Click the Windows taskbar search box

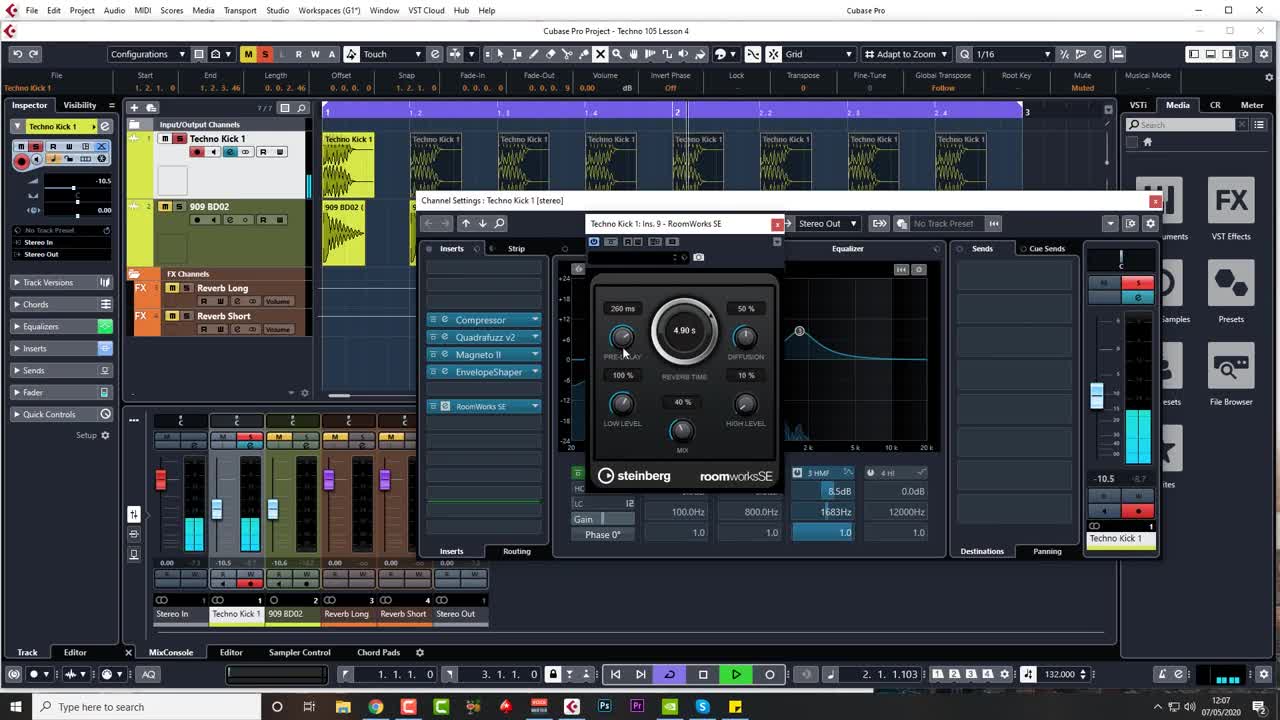[146, 707]
